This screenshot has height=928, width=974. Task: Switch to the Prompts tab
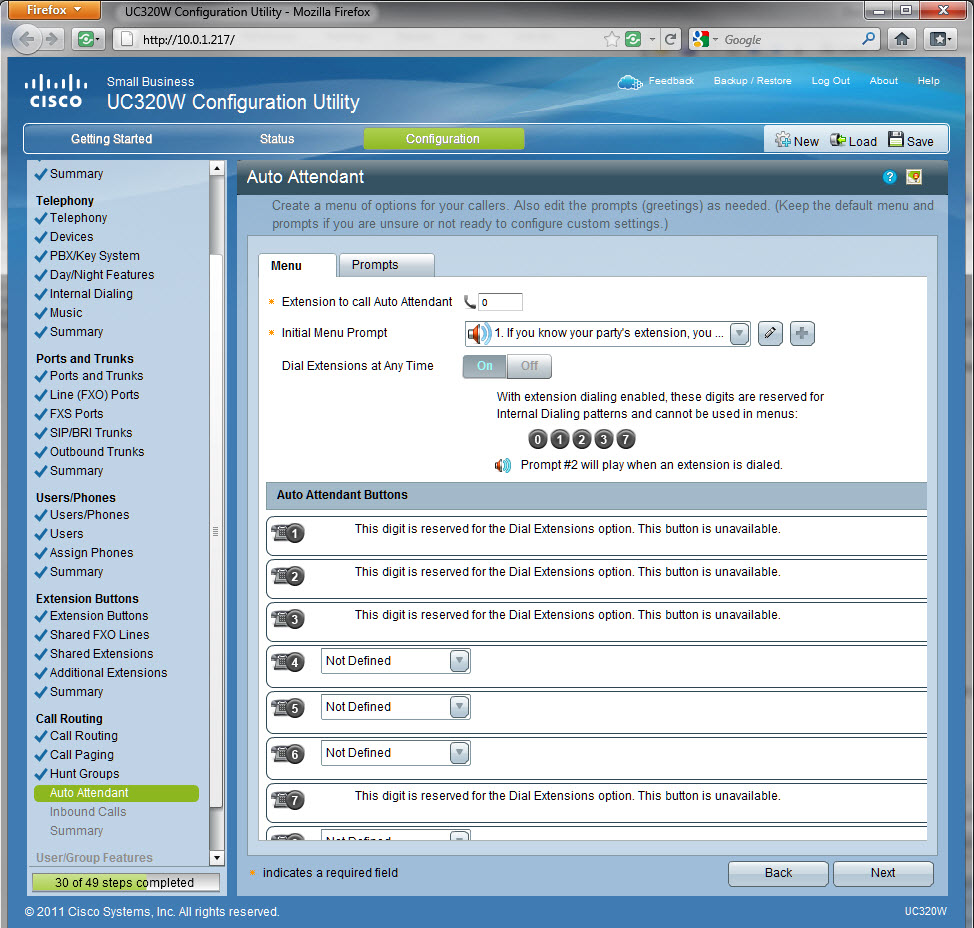pyautogui.click(x=375, y=265)
